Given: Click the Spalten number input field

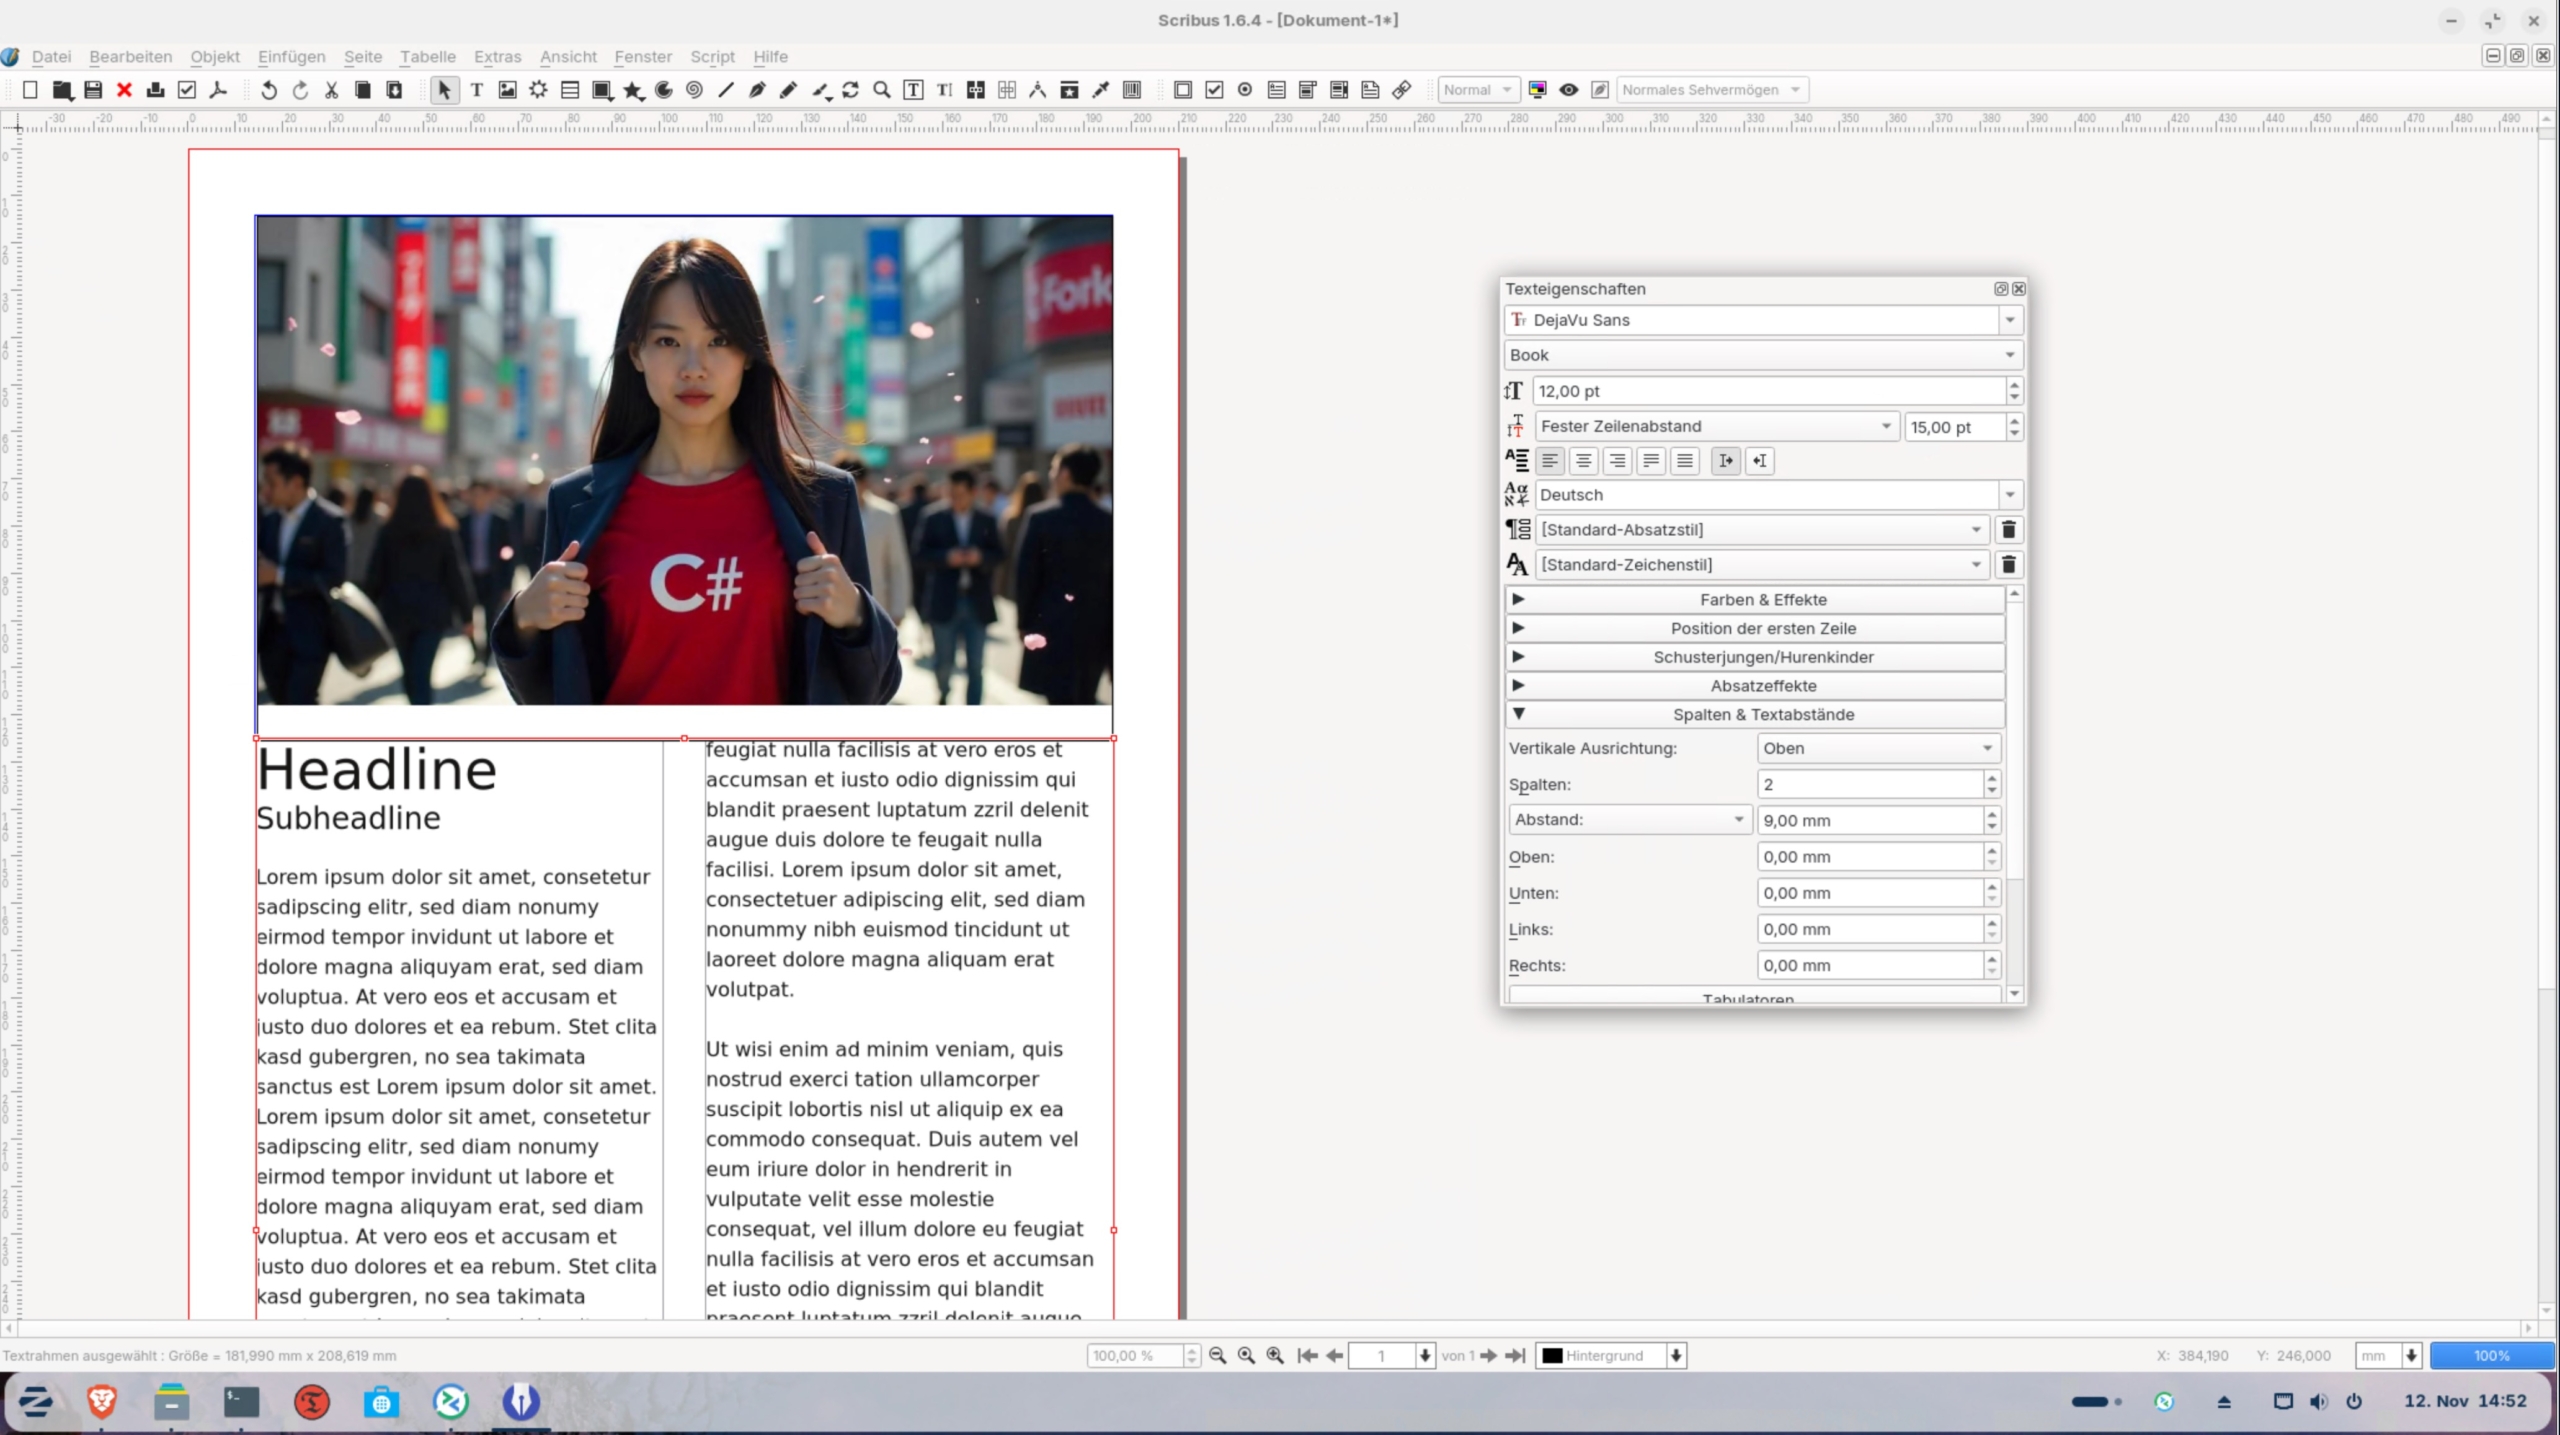Looking at the screenshot, I should pos(1868,784).
